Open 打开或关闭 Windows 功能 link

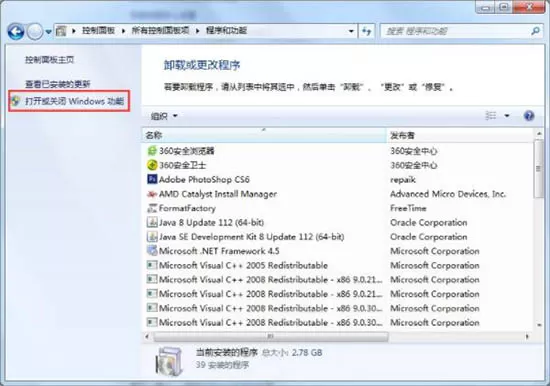[74, 101]
